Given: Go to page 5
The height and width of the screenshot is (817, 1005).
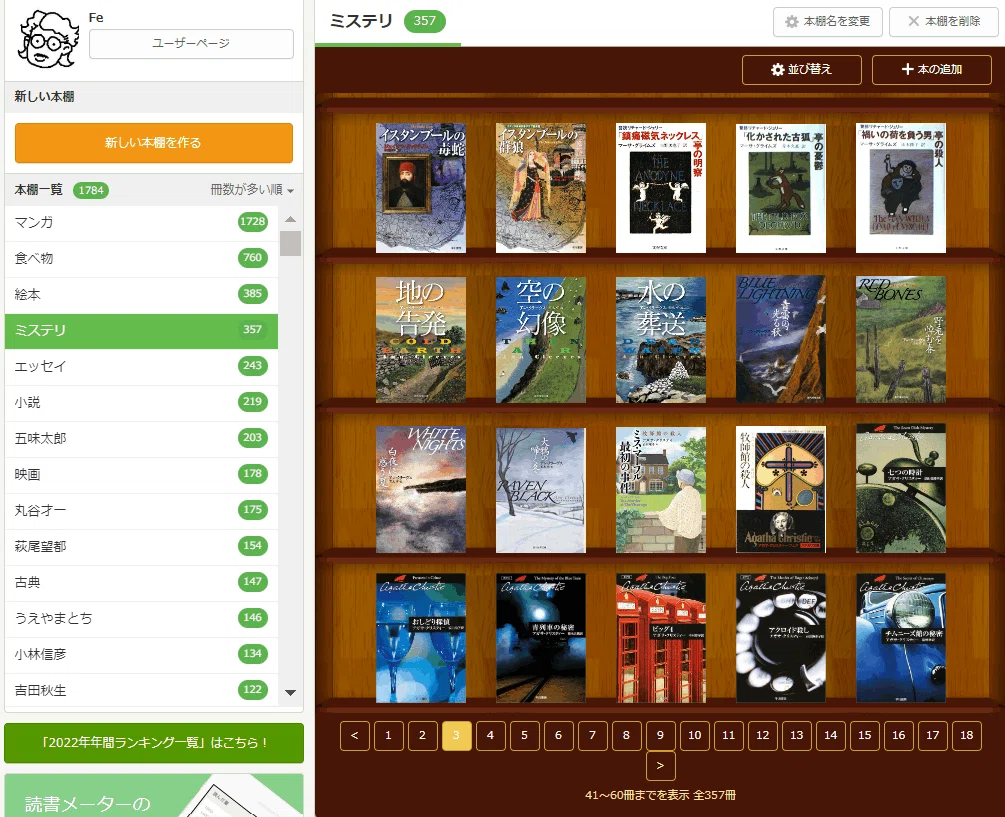Looking at the screenshot, I should 524,736.
